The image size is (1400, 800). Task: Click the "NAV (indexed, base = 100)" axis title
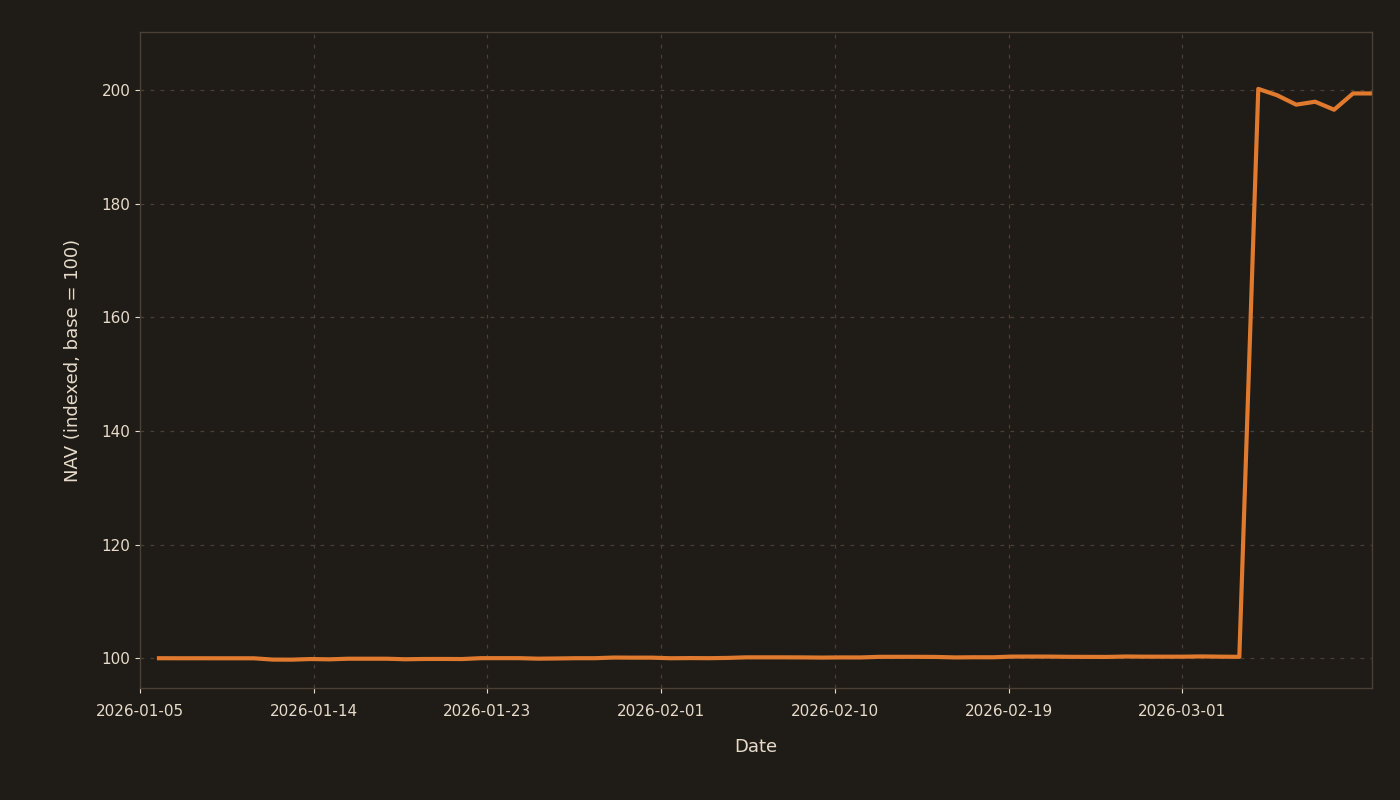click(72, 360)
